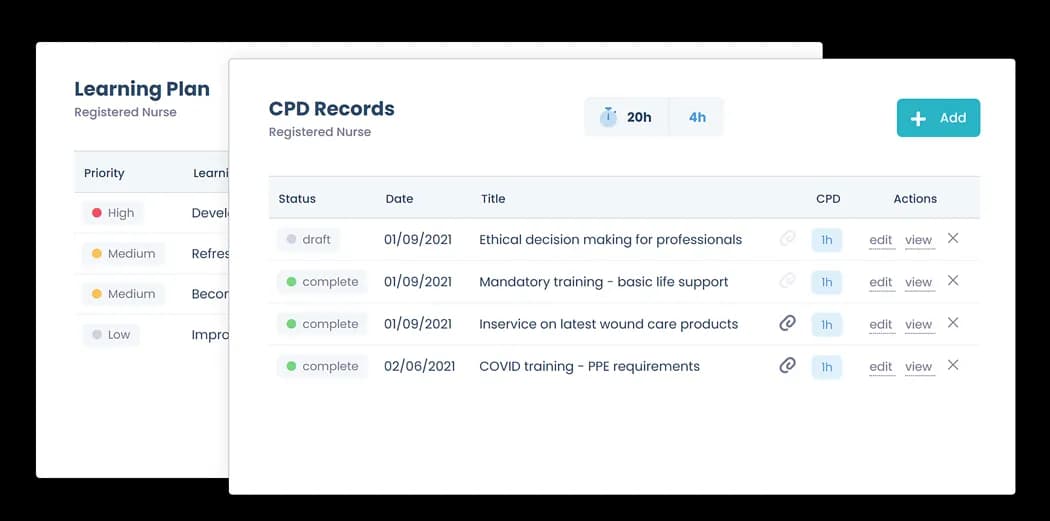This screenshot has height=521, width=1050.
Task: Click the Actions column header
Action: point(915,199)
